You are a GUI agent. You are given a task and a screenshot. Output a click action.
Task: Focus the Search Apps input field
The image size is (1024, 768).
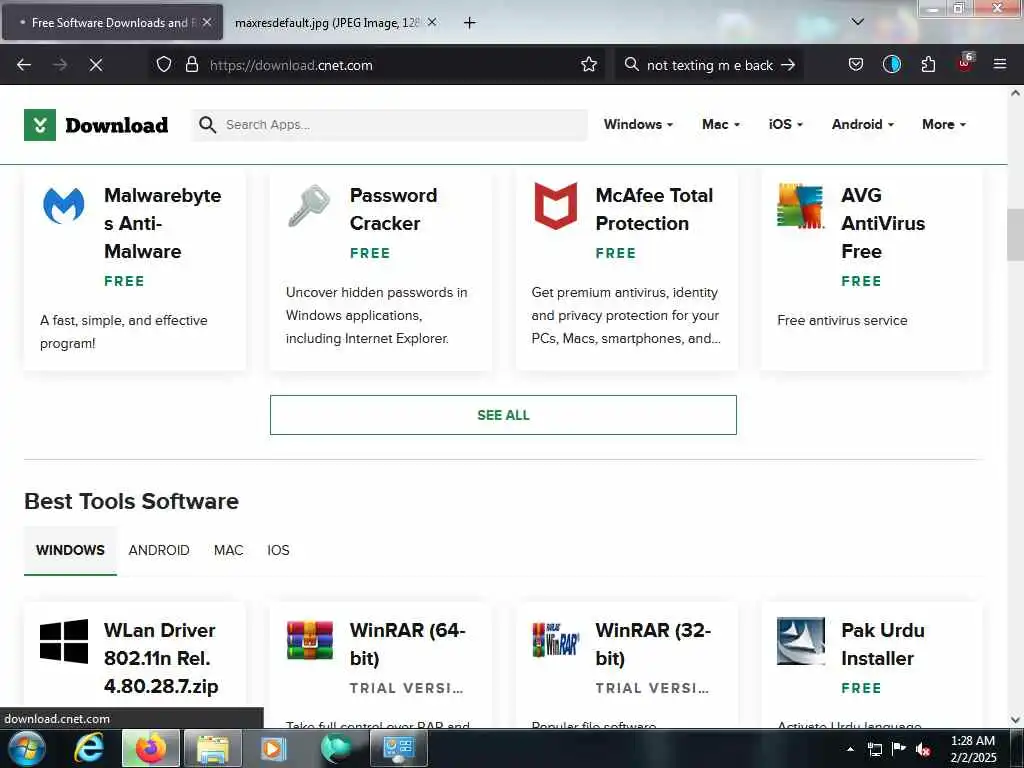[x=389, y=125]
